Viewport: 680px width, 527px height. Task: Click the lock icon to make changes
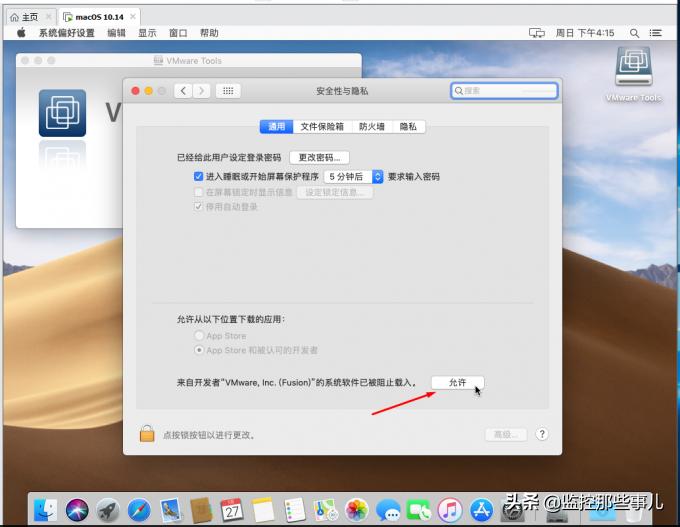coord(147,433)
